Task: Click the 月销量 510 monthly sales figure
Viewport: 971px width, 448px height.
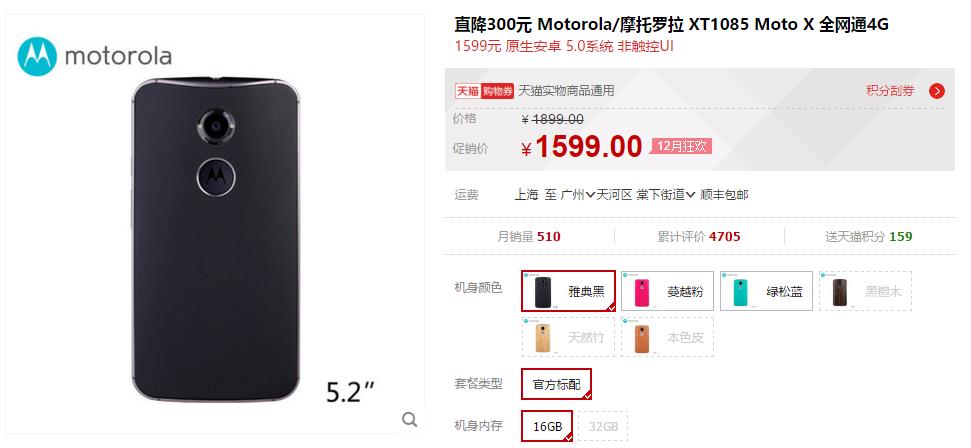Action: pos(529,236)
